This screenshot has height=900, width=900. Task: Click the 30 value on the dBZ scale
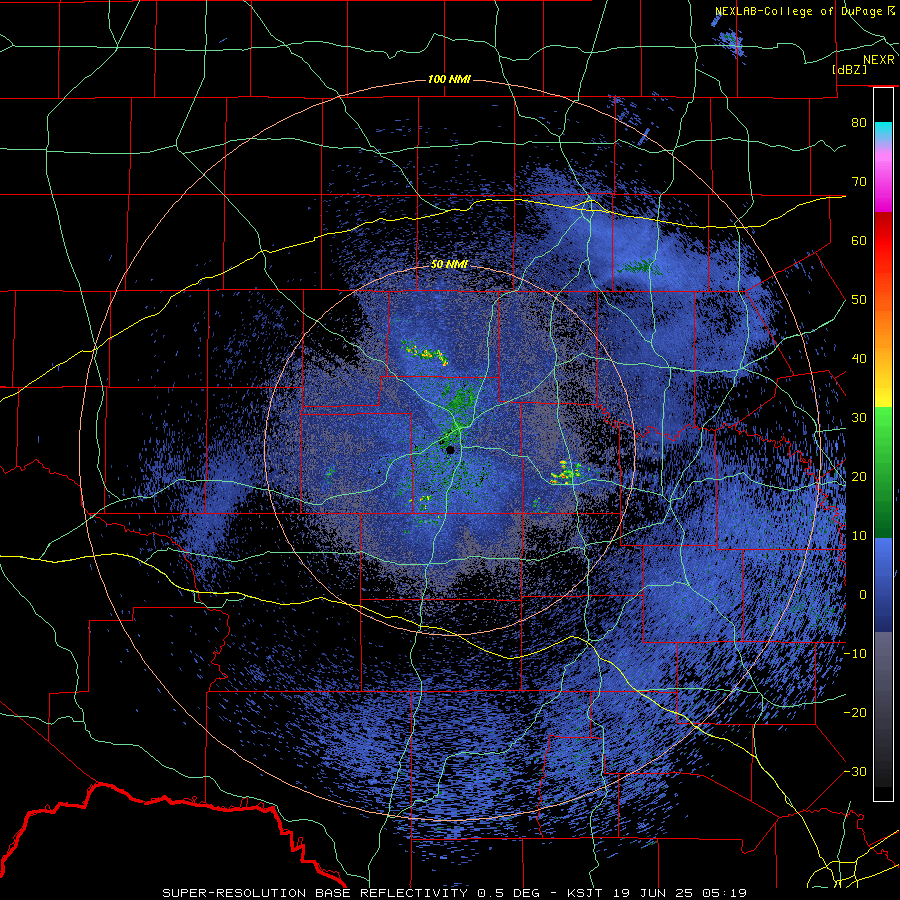[859, 418]
